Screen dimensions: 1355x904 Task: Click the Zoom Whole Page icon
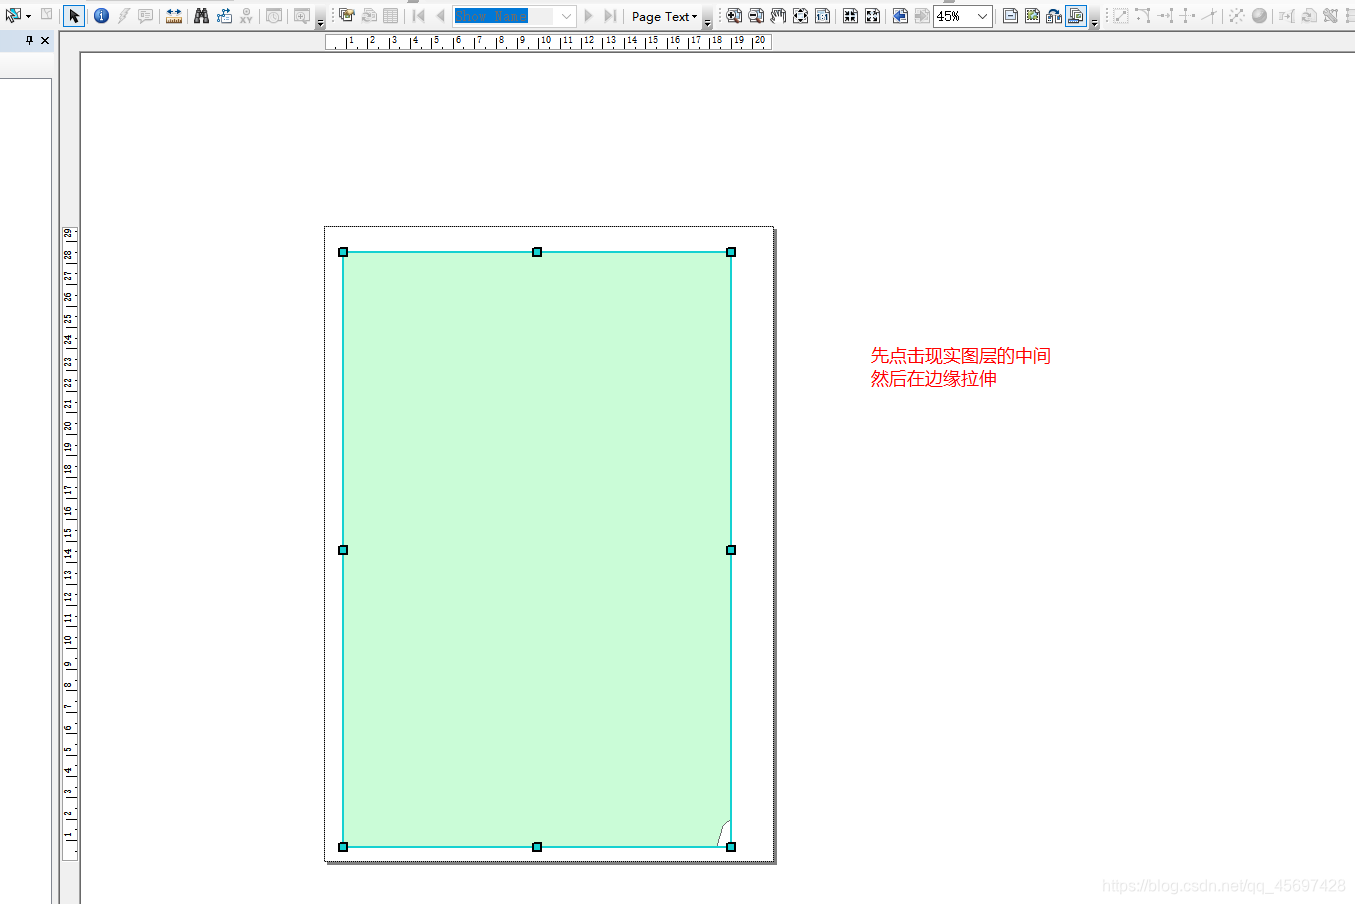pyautogui.click(x=800, y=16)
